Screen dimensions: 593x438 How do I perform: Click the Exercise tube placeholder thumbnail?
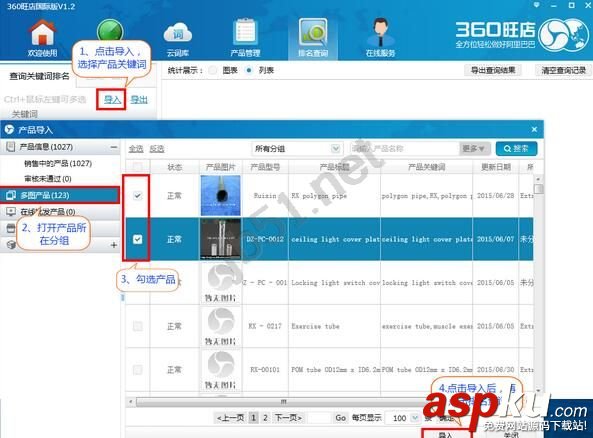coord(220,326)
